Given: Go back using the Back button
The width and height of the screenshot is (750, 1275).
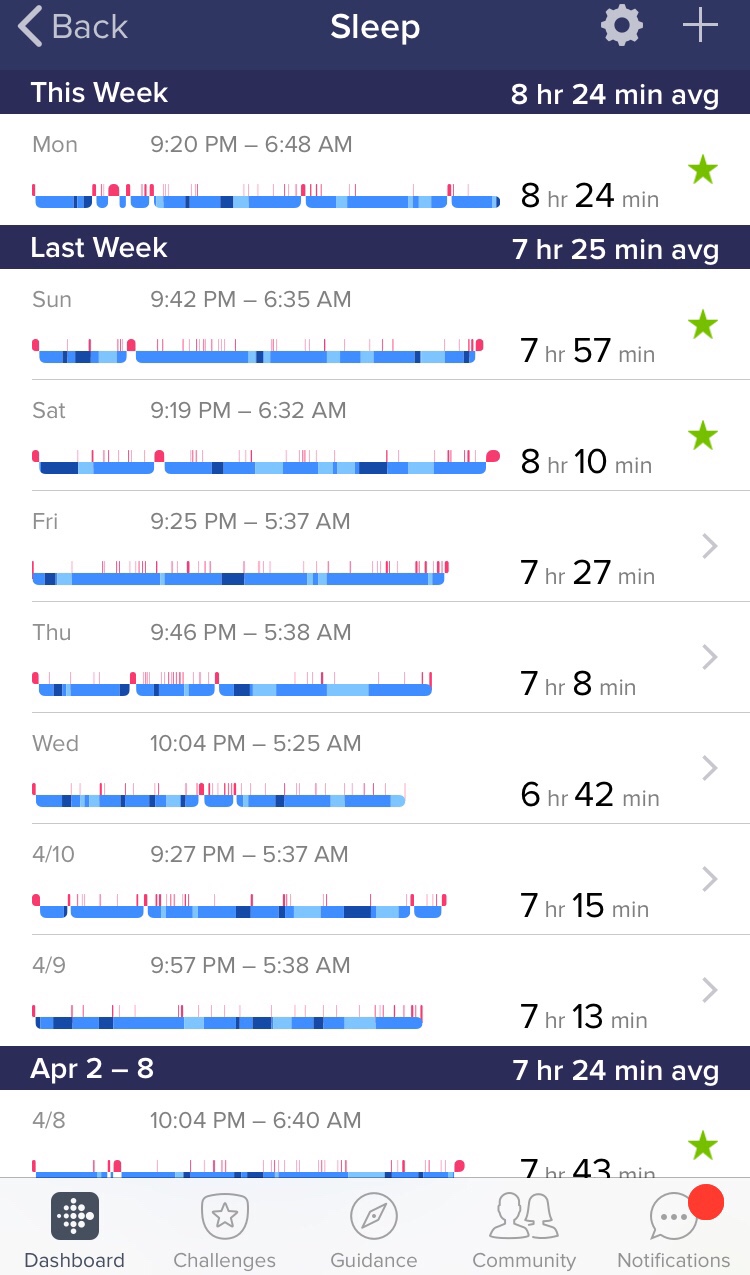Looking at the screenshot, I should coord(74,27).
